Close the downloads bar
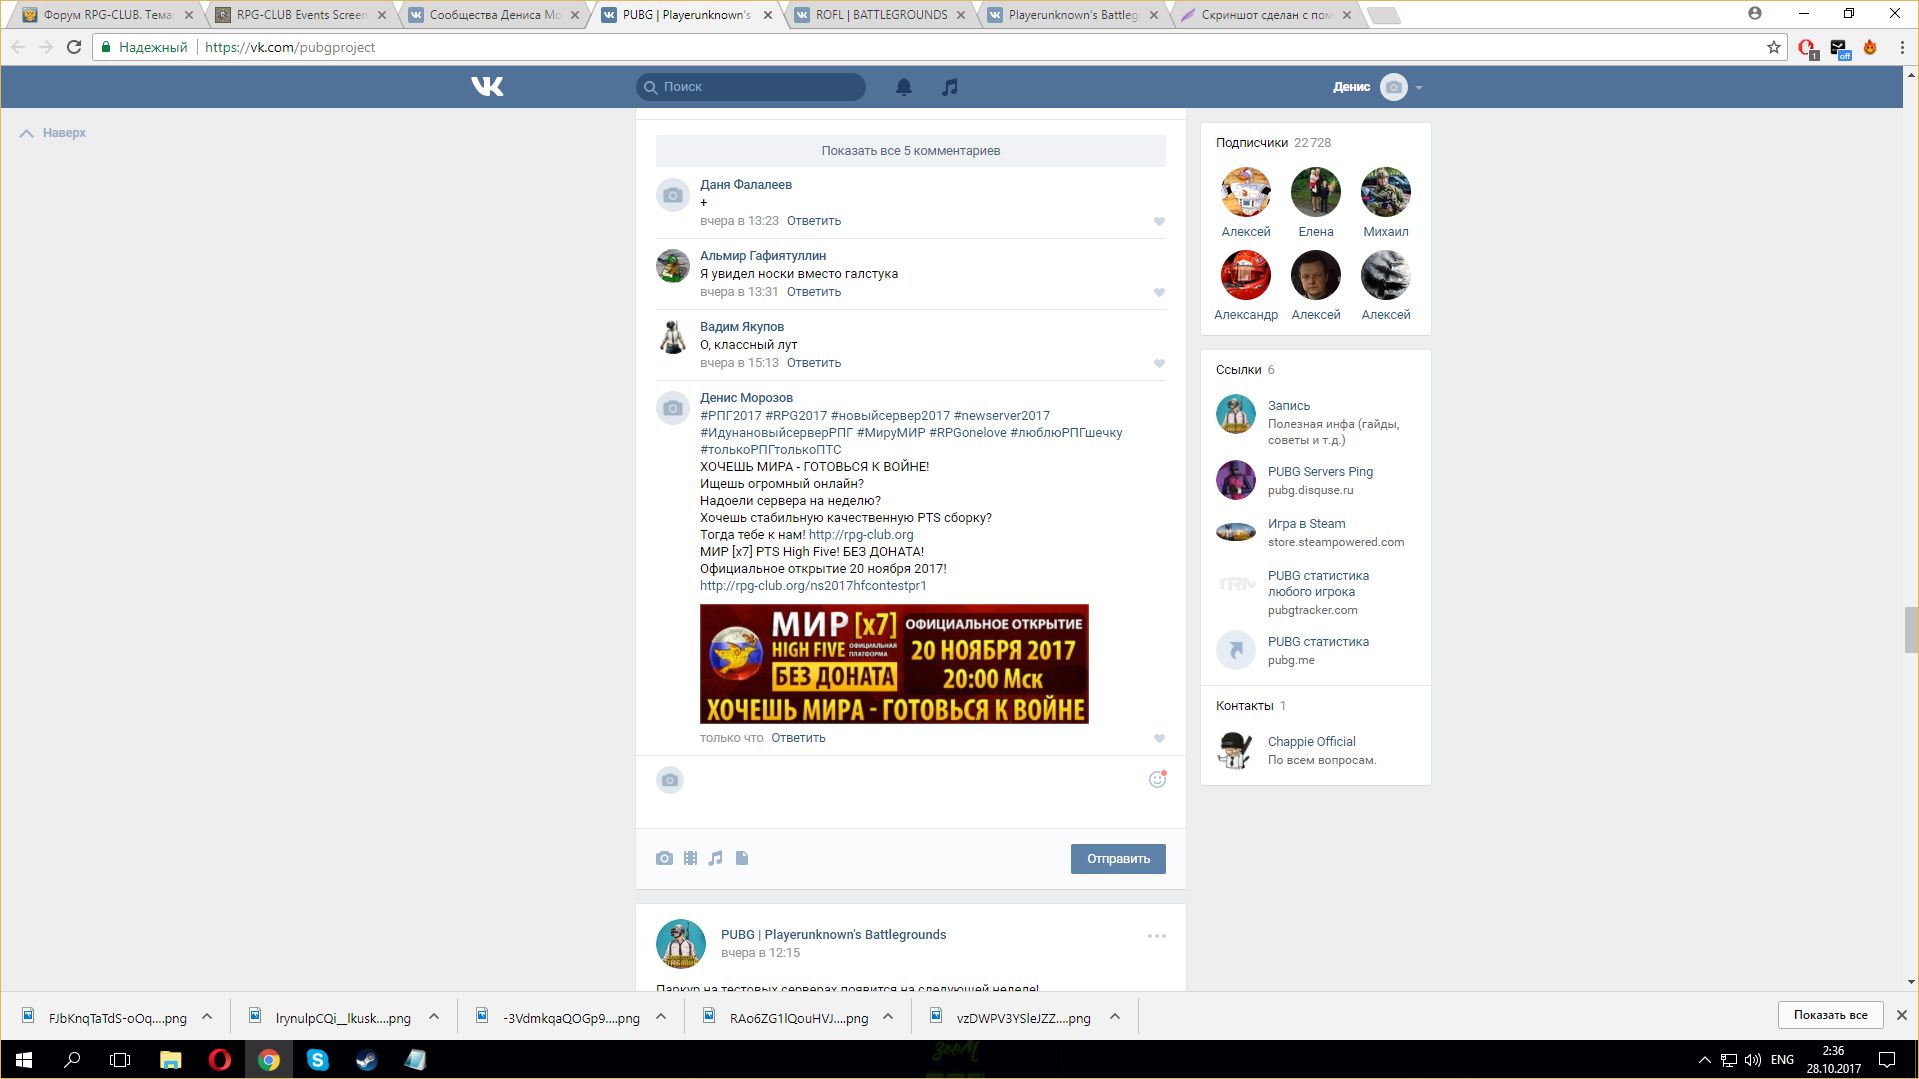This screenshot has height=1079, width=1919. point(1901,1015)
